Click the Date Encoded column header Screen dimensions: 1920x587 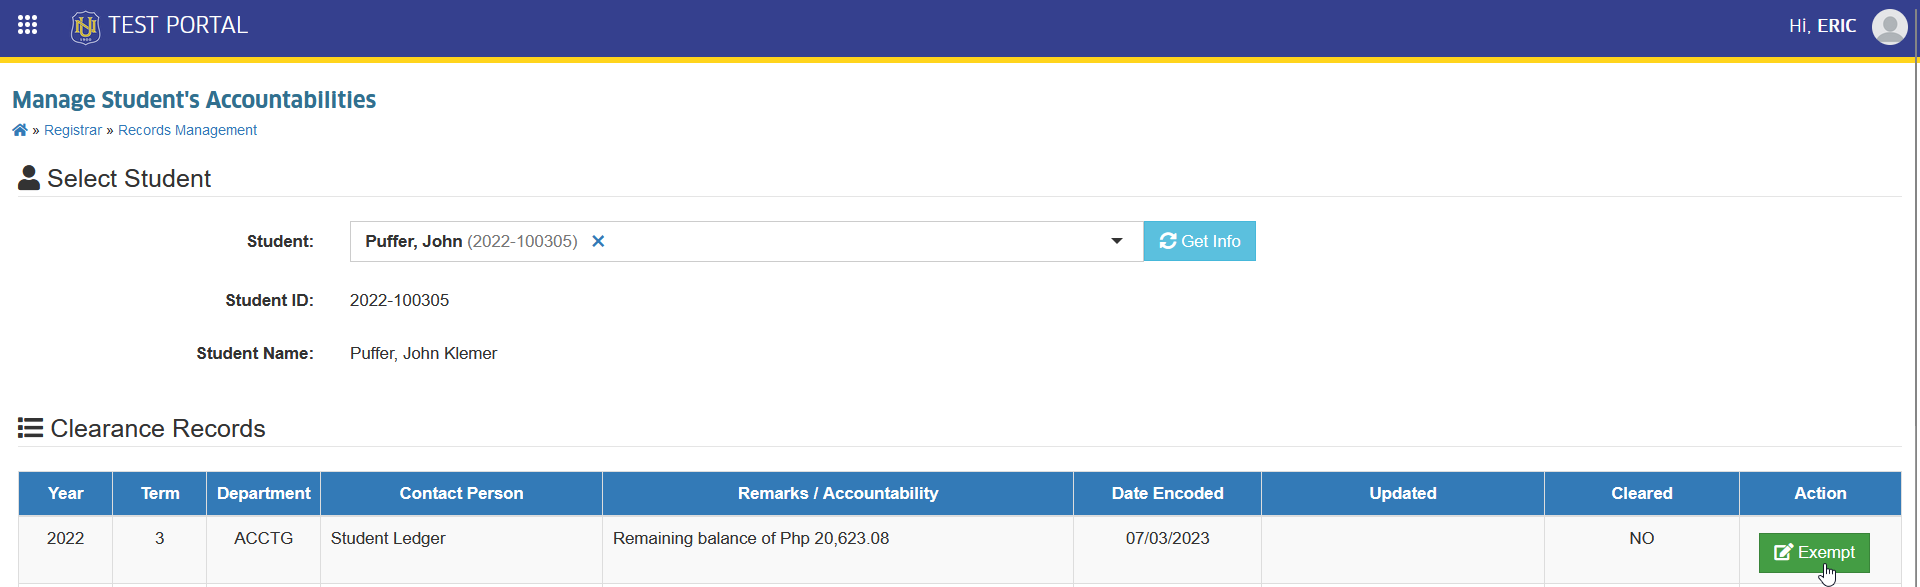coord(1167,493)
